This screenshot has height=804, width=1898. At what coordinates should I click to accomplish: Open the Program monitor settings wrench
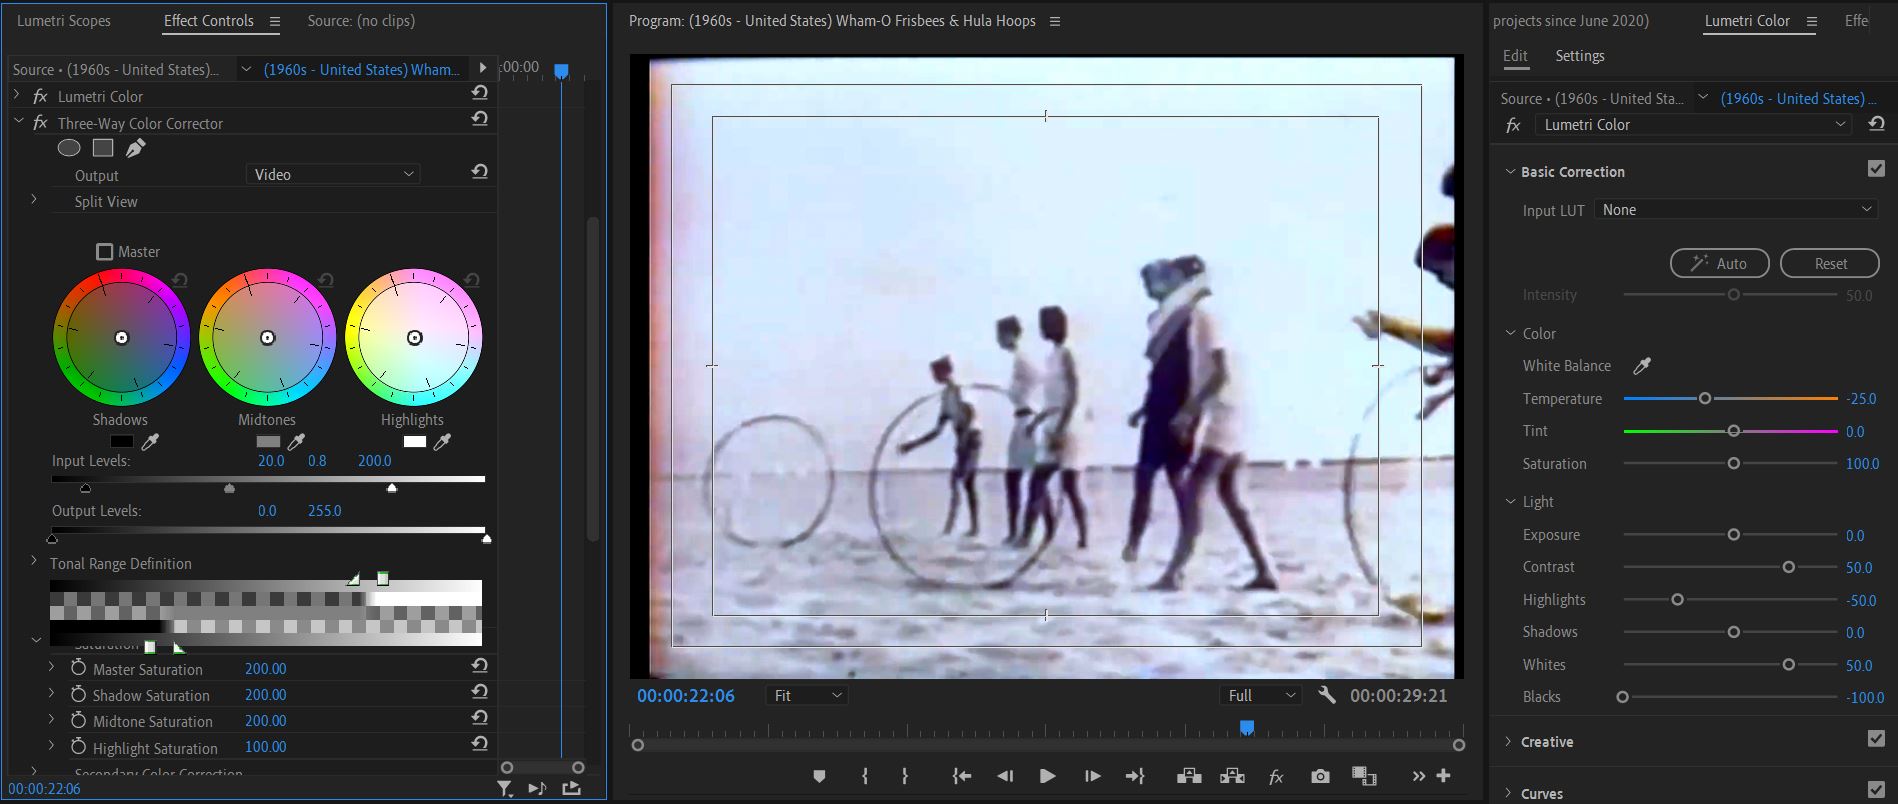(1327, 695)
